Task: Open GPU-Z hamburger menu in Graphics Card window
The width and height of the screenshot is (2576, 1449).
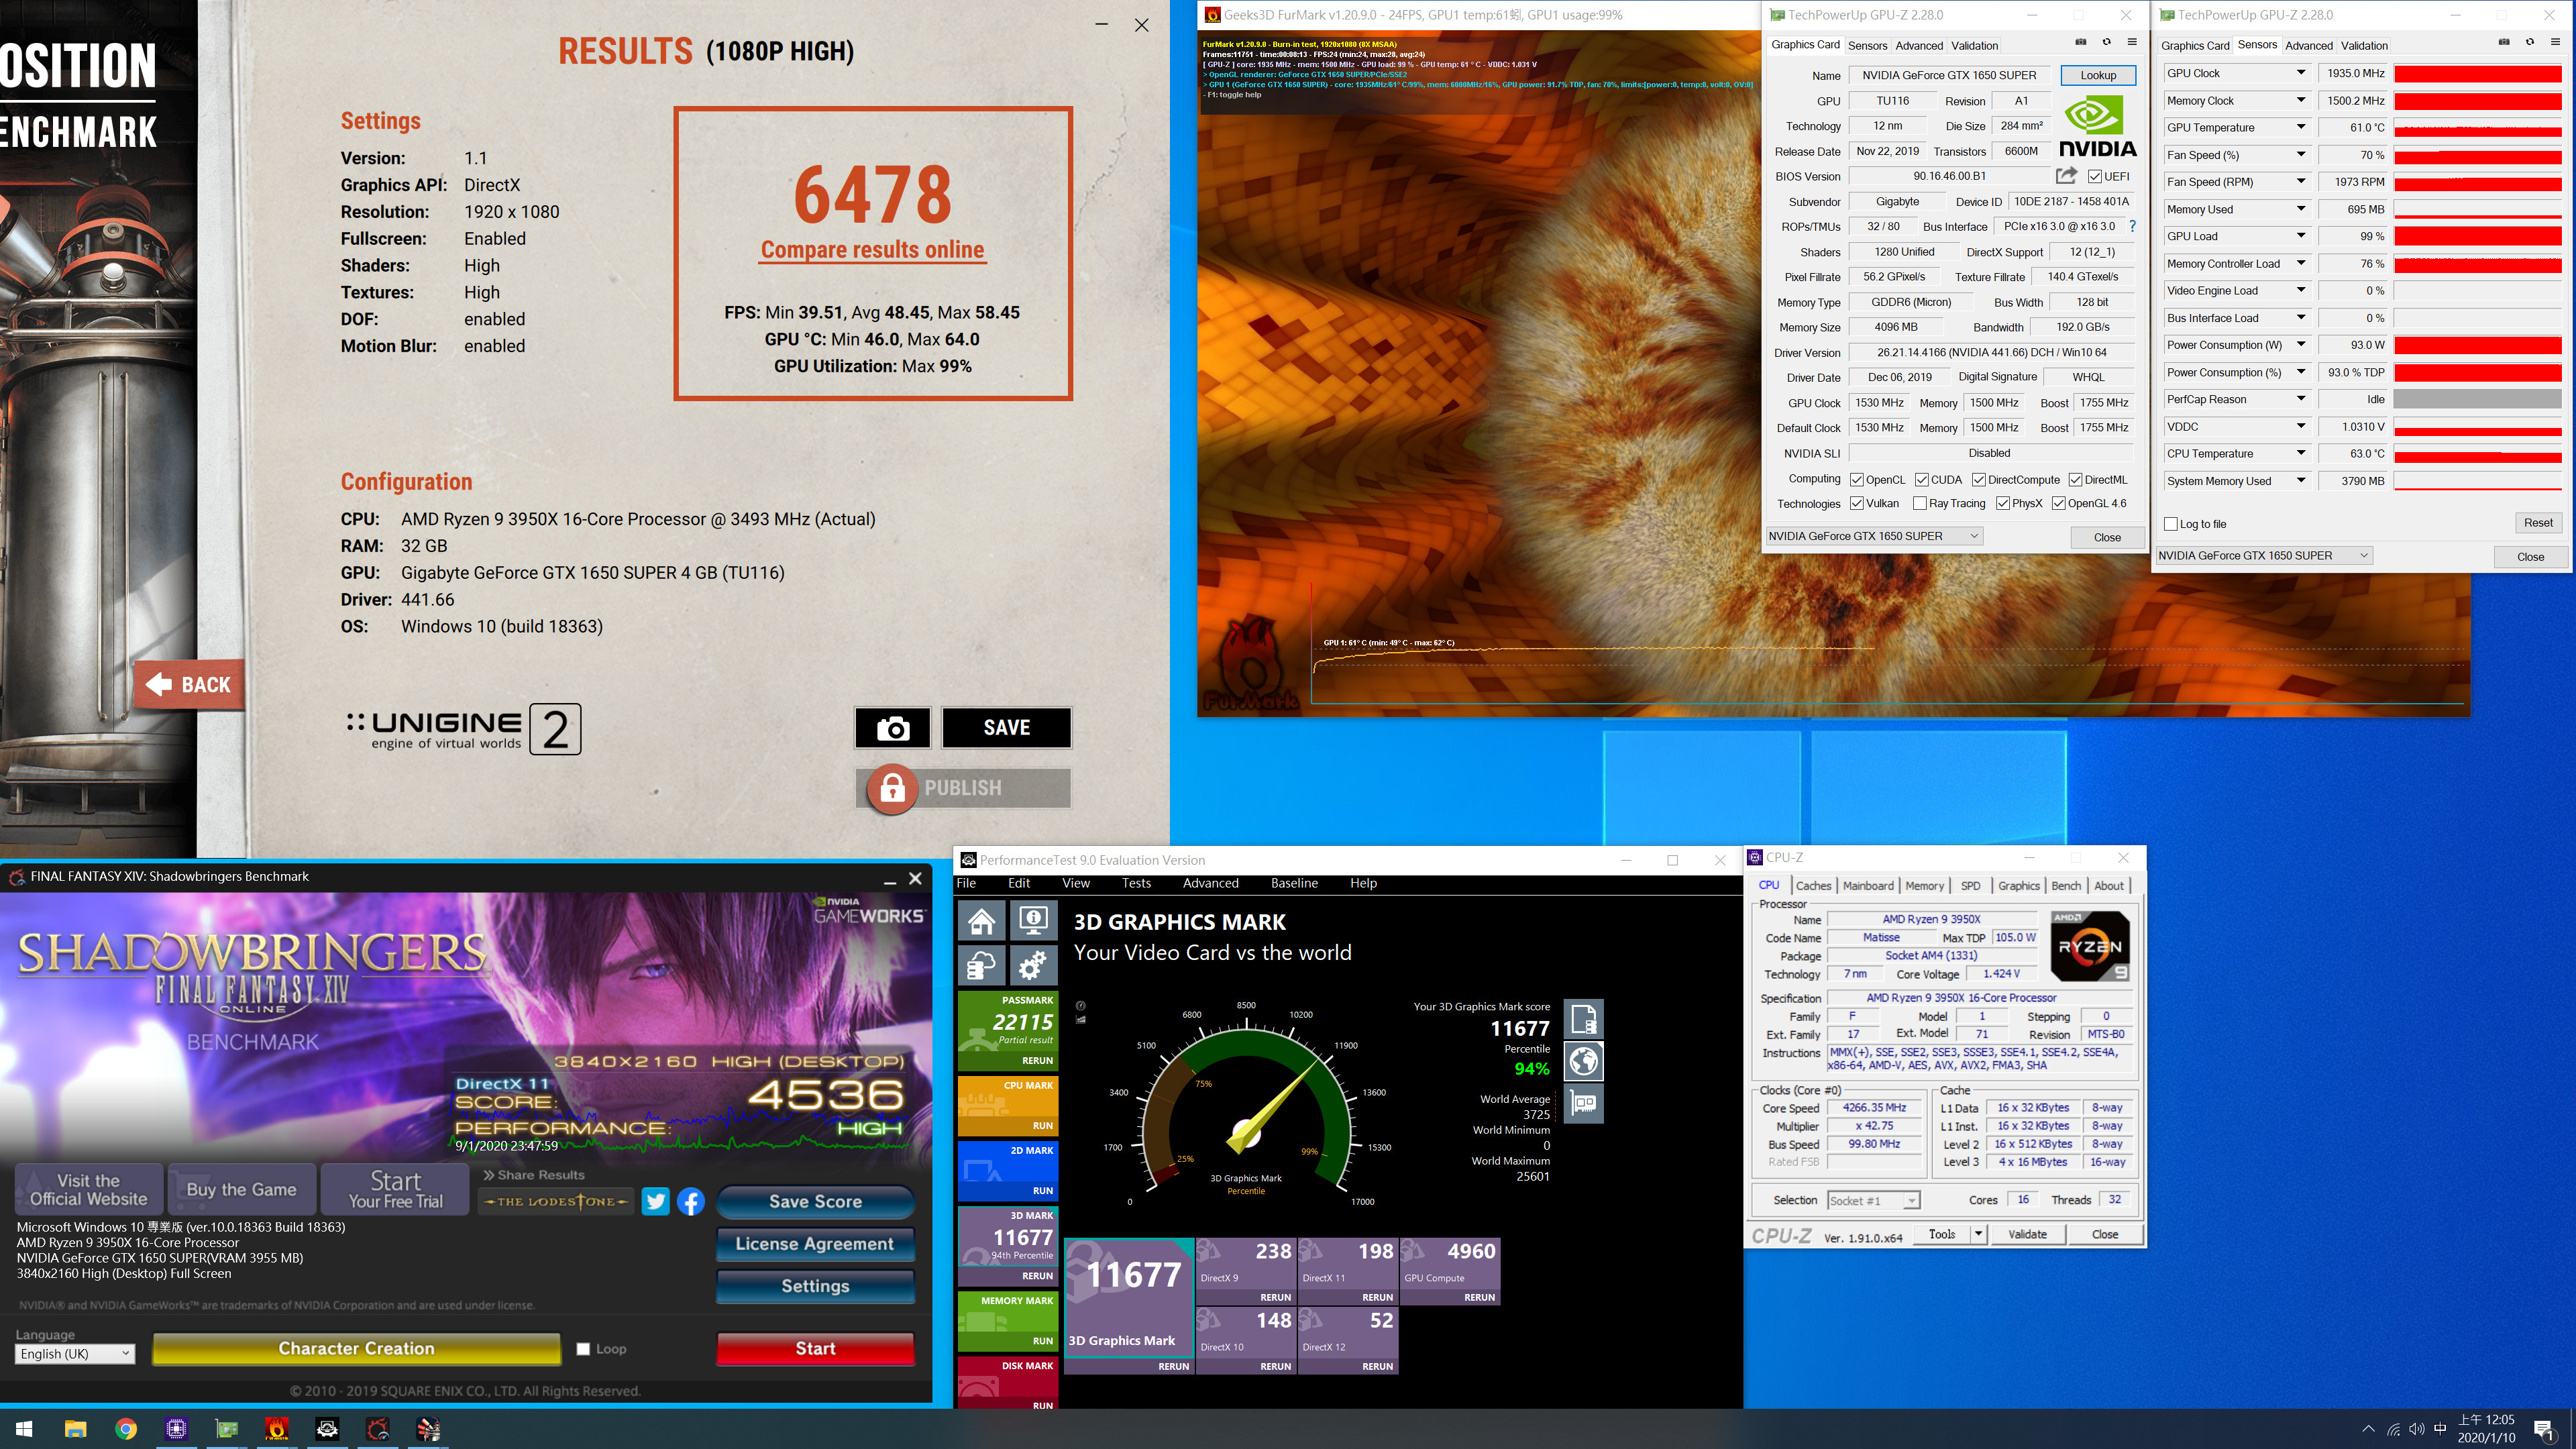Action: (2132, 42)
